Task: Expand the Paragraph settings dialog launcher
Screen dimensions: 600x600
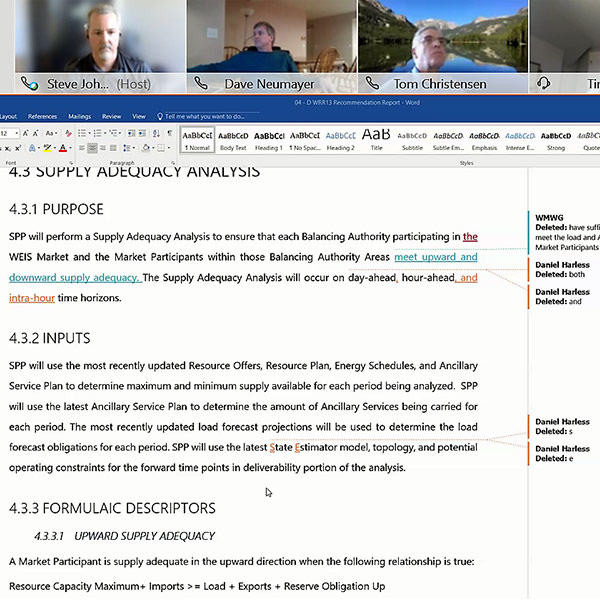Action: (174, 162)
